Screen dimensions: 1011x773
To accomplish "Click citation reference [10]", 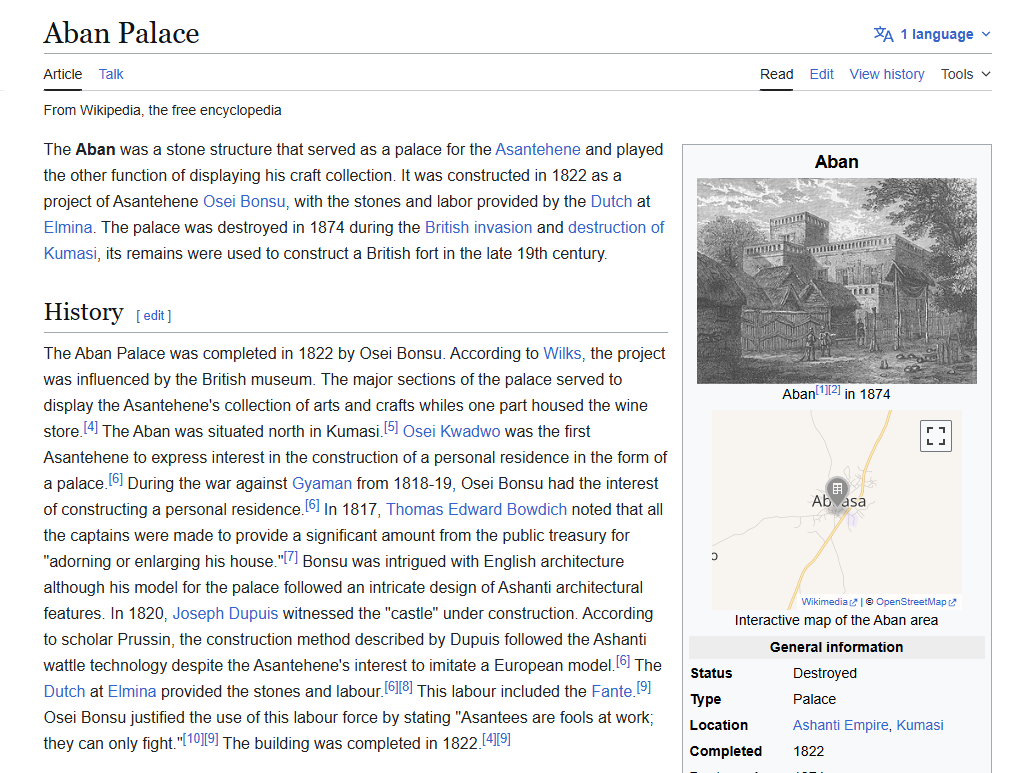I will coord(193,739).
